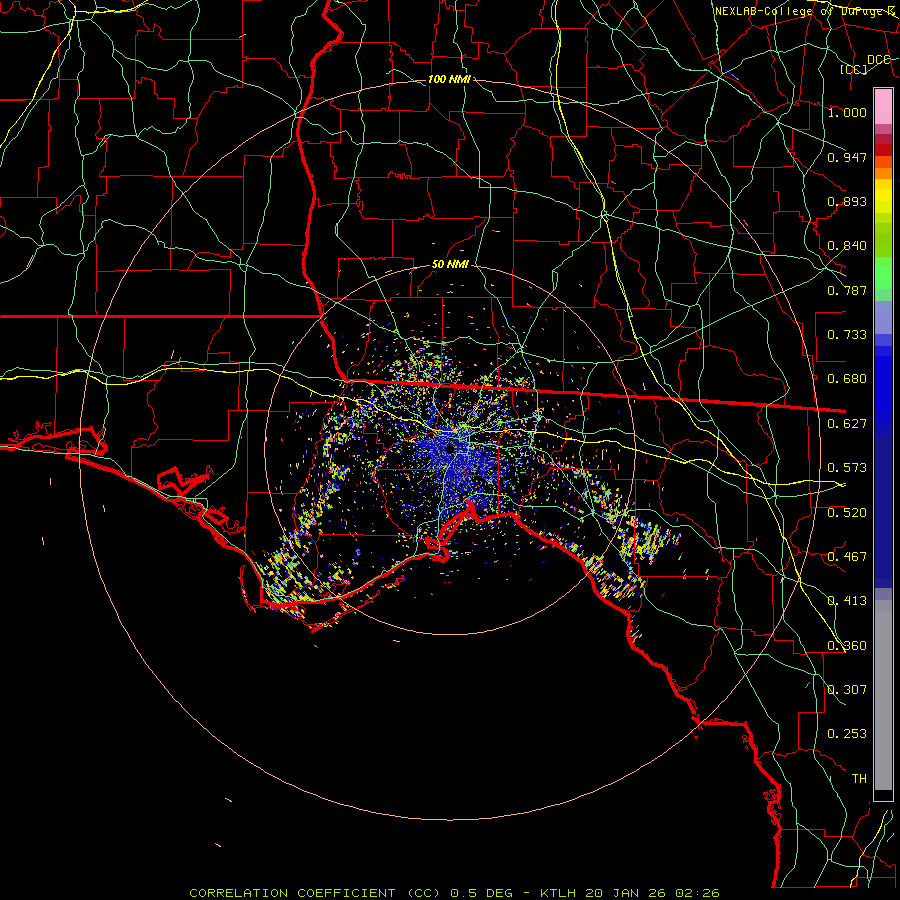The width and height of the screenshot is (900, 900).
Task: Click the 0.840 scale value
Action: tap(847, 246)
